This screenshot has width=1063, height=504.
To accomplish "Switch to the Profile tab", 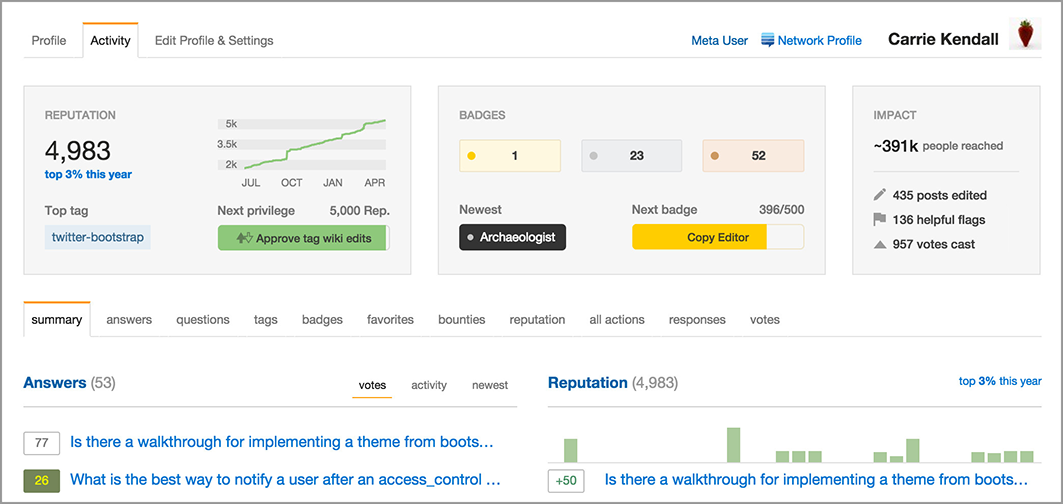I will pos(49,41).
